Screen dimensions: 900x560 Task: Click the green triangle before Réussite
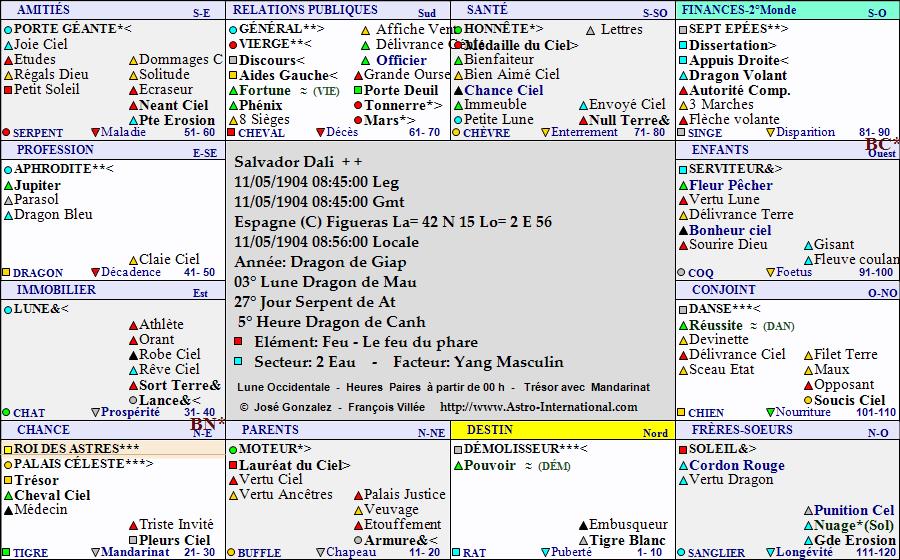tap(682, 325)
